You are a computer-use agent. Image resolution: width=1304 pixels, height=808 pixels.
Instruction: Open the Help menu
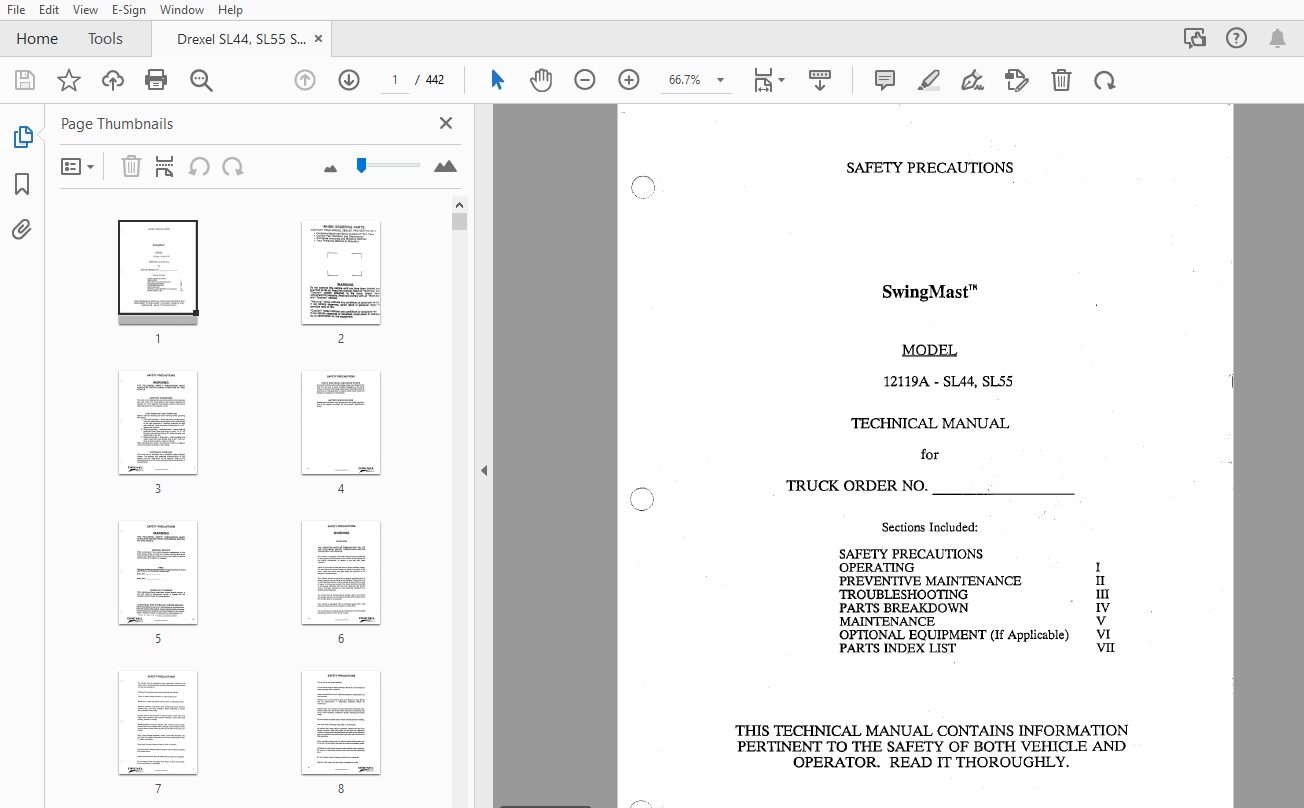[230, 10]
